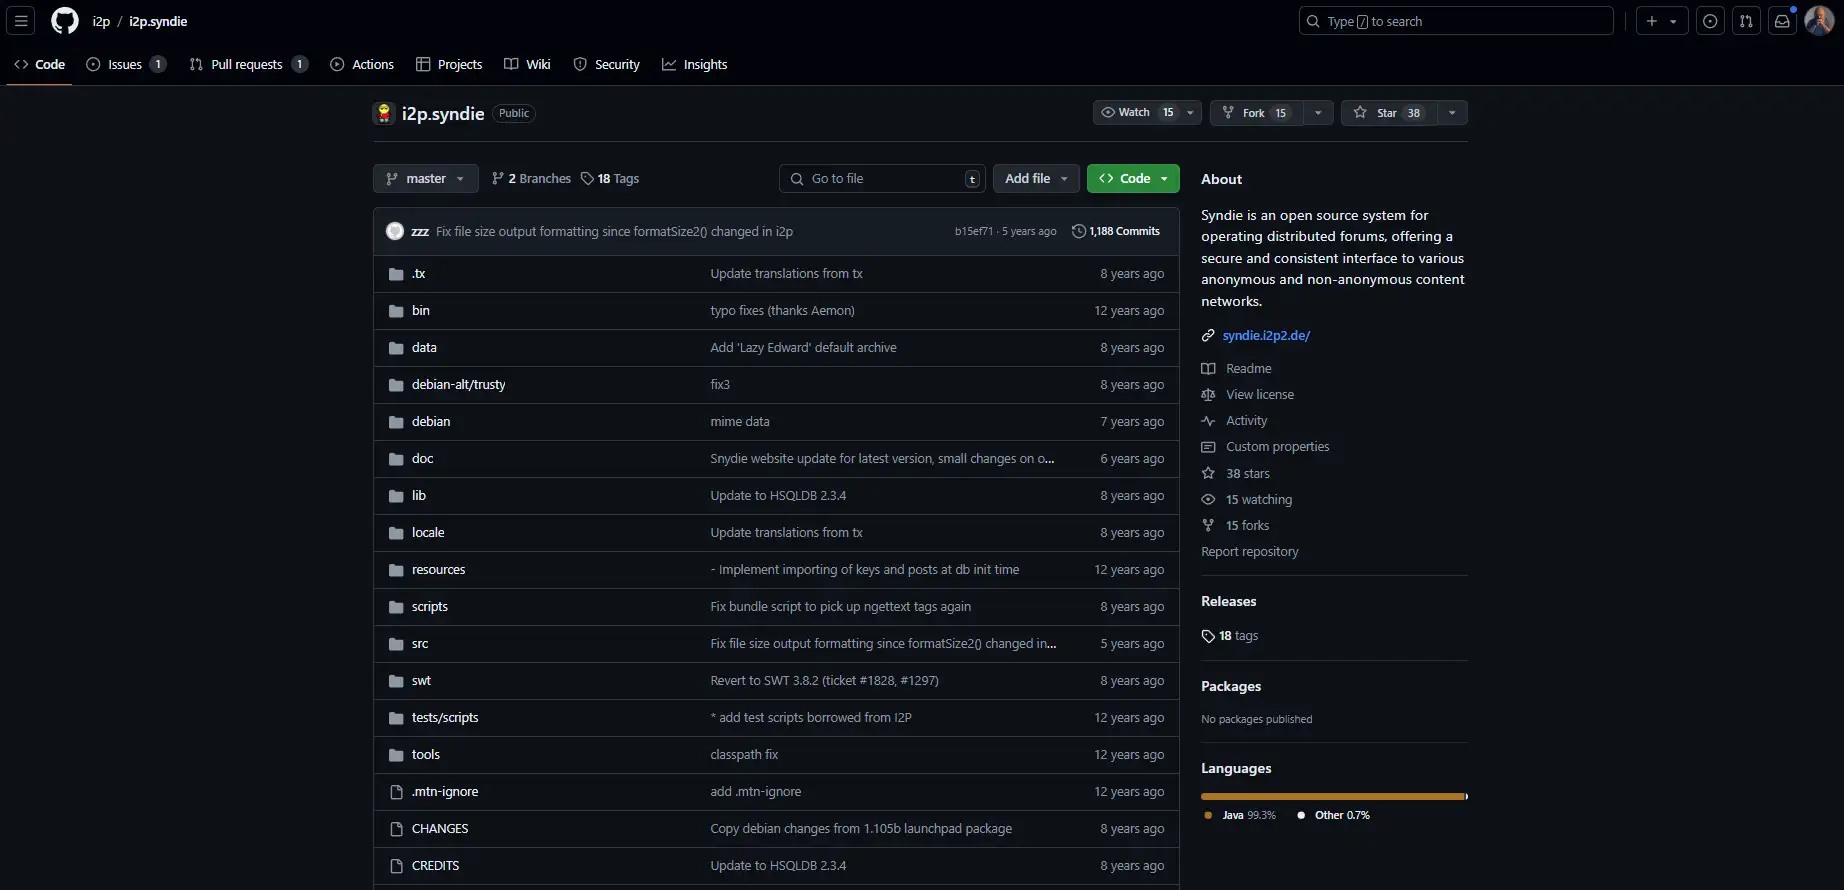The height and width of the screenshot is (890, 1844).
Task: Open the lib folder
Action: [418, 495]
